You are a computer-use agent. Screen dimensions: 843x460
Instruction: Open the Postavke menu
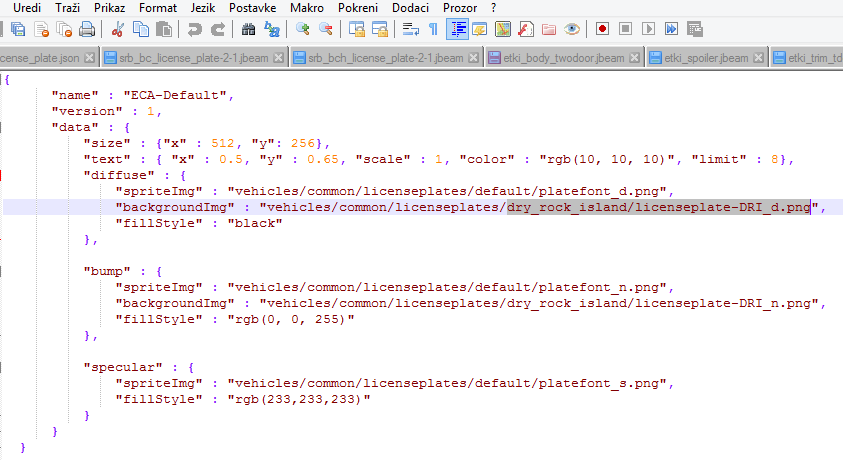coord(253,8)
